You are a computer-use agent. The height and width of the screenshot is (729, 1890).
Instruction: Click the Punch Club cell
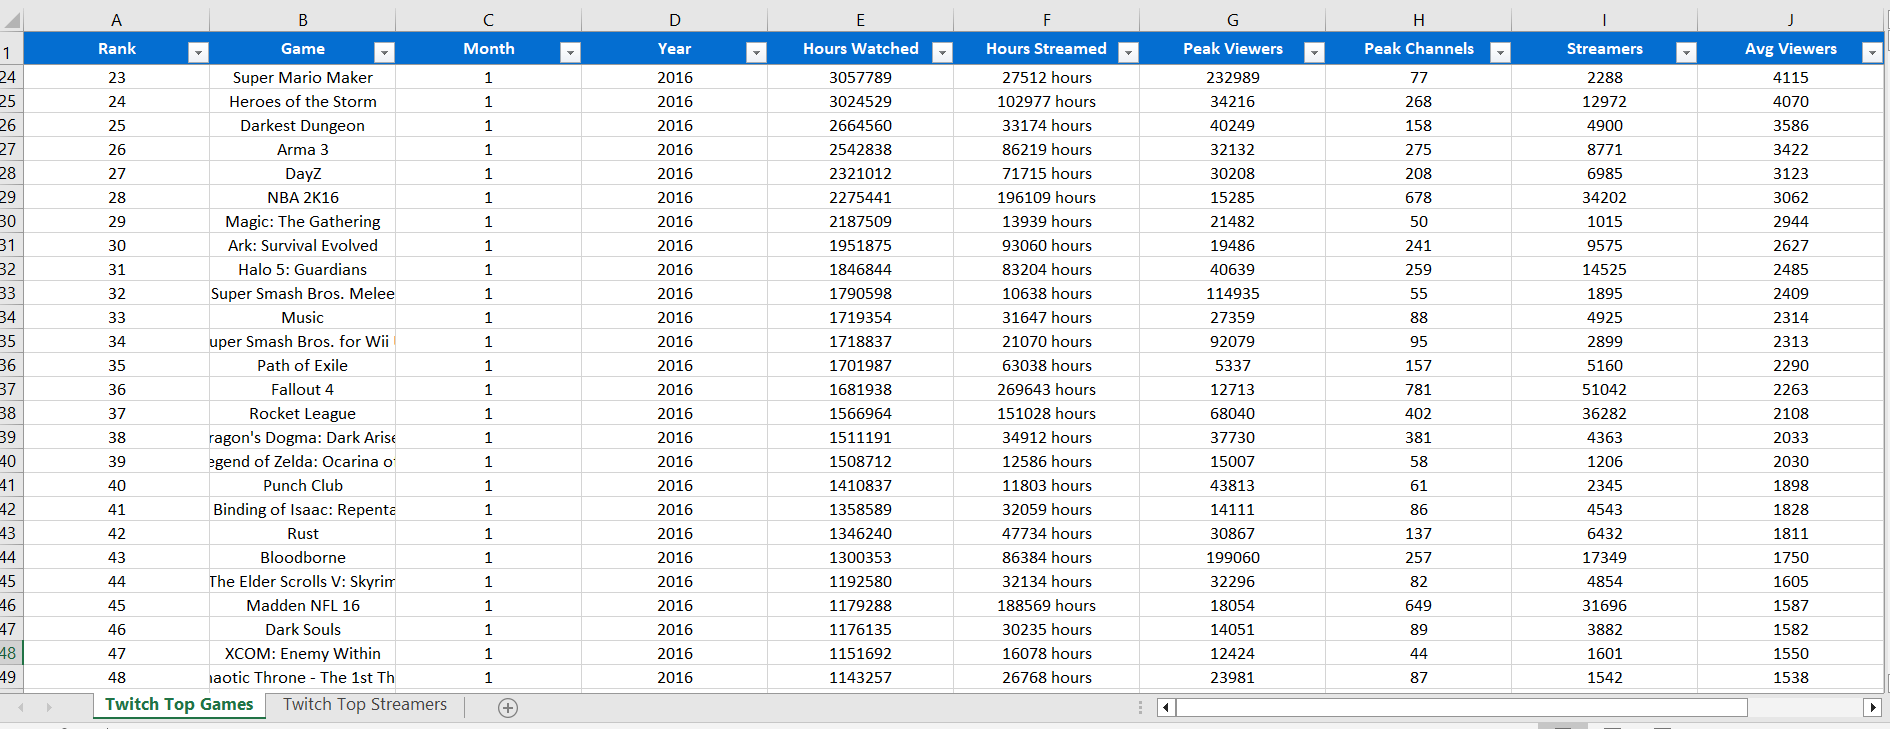point(302,485)
